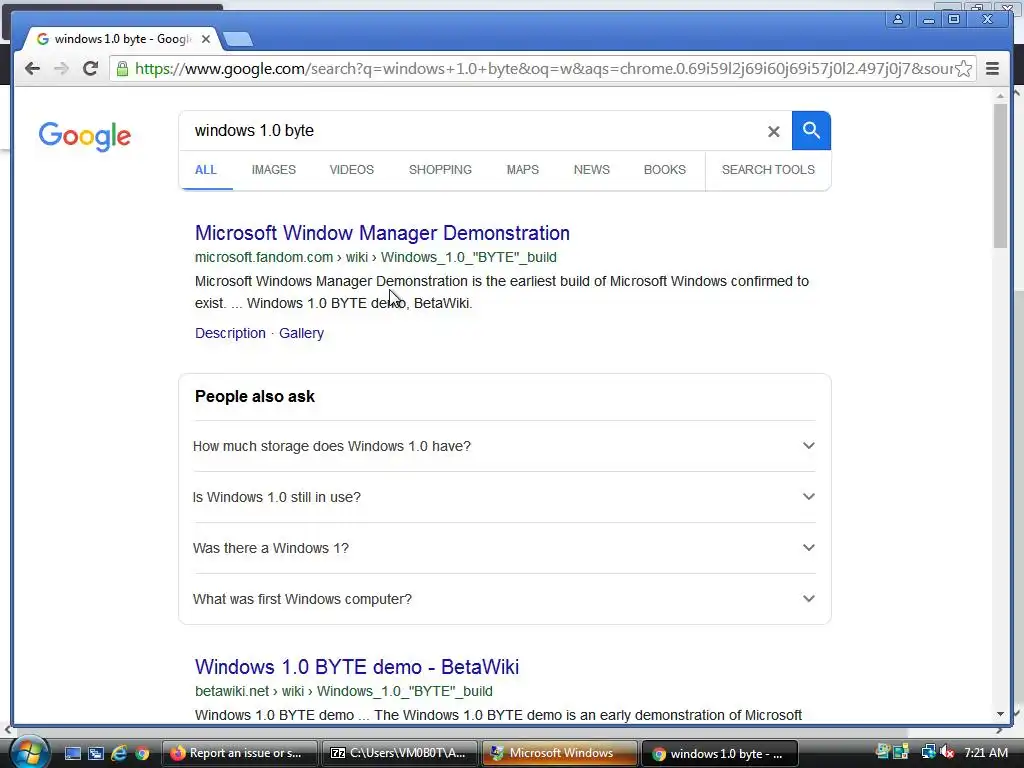Switch to the 7-Zip C:\Users taskbar button
Screen dimensions: 1024x768
(399, 753)
